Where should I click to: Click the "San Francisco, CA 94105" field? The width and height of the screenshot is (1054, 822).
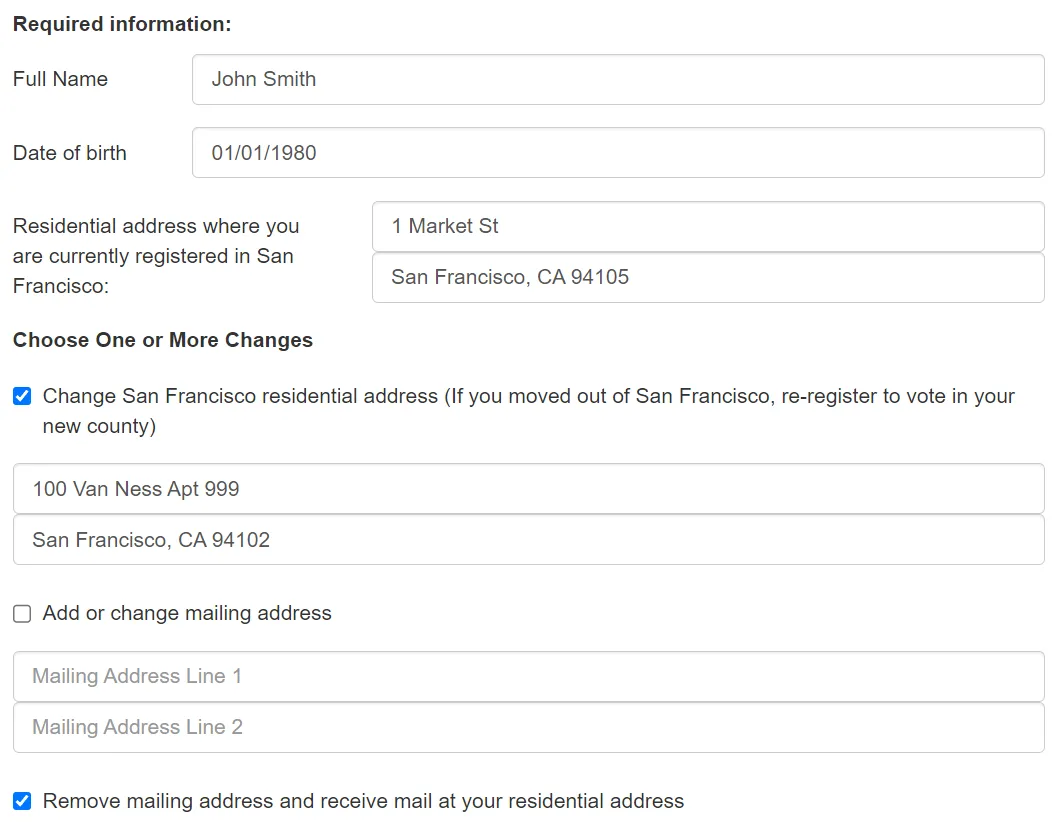coord(708,277)
